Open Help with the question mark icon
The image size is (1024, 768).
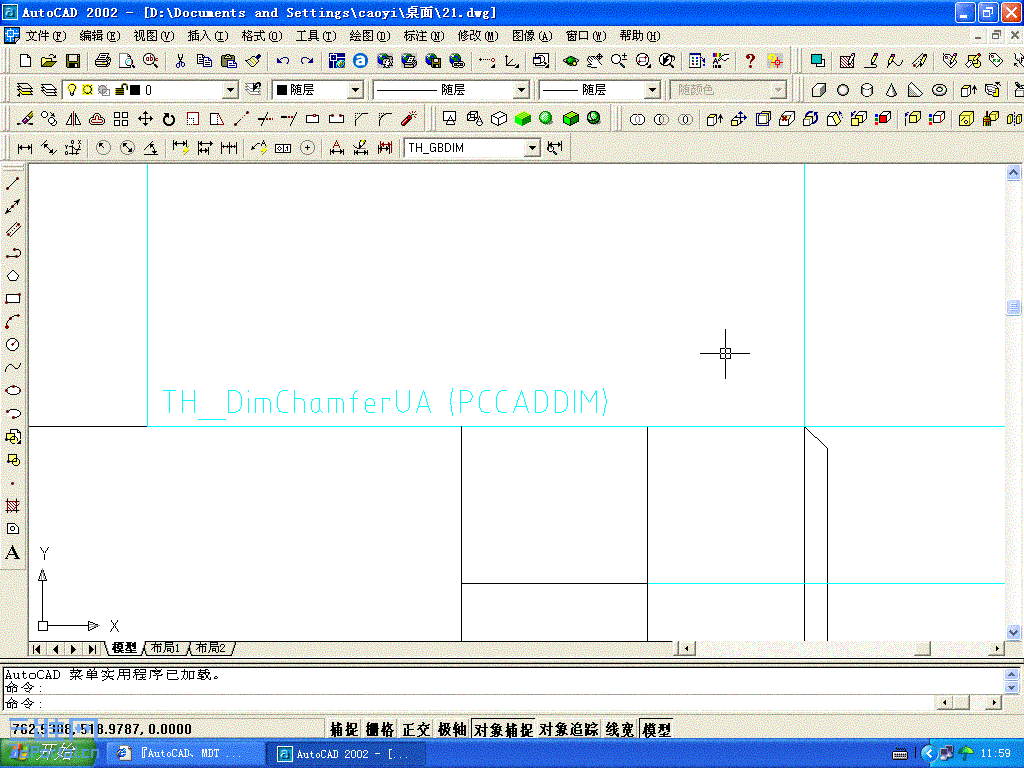[x=750, y=61]
